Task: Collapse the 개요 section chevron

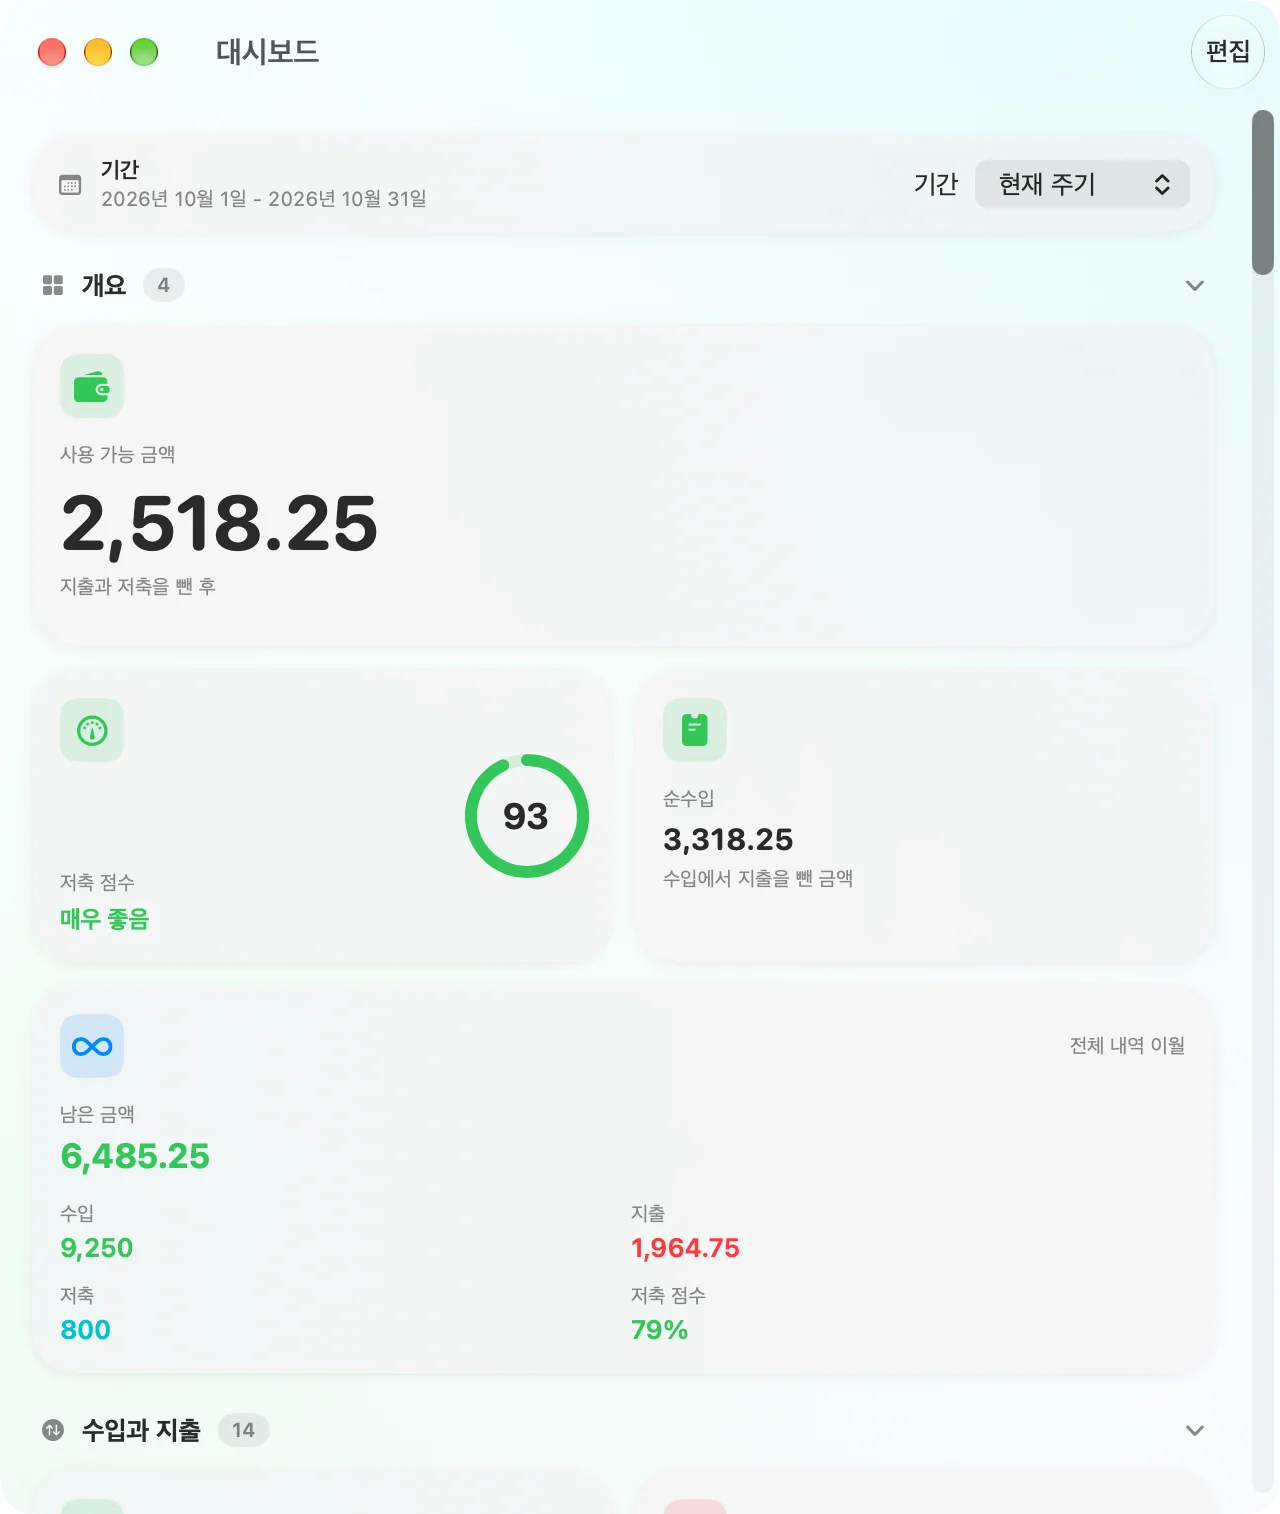Action: click(x=1194, y=285)
